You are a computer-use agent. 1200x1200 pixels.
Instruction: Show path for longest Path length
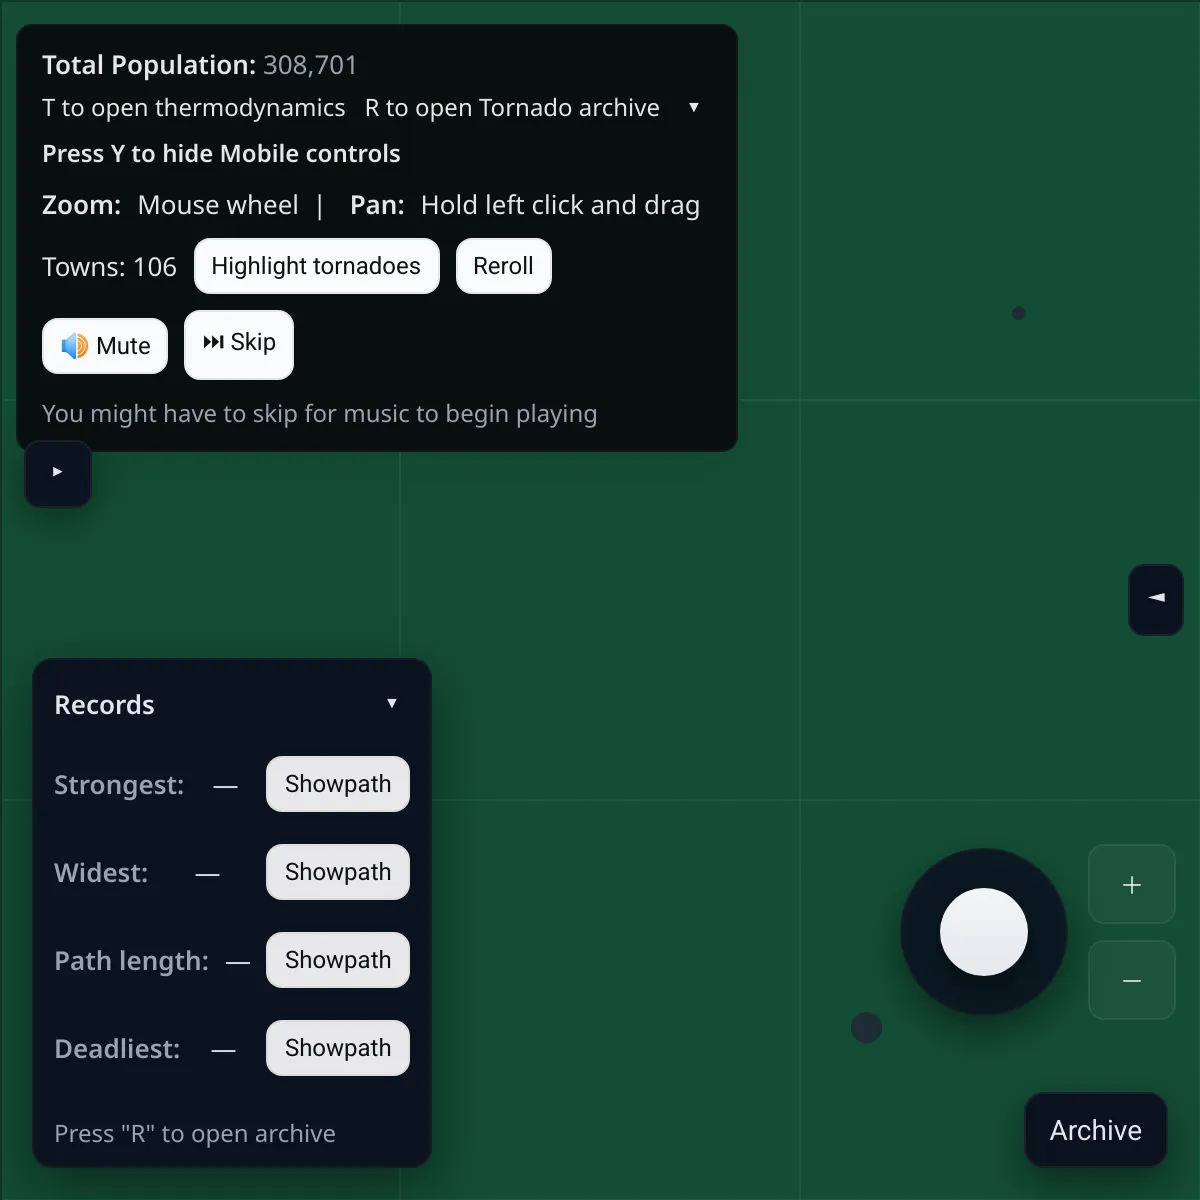pos(337,960)
